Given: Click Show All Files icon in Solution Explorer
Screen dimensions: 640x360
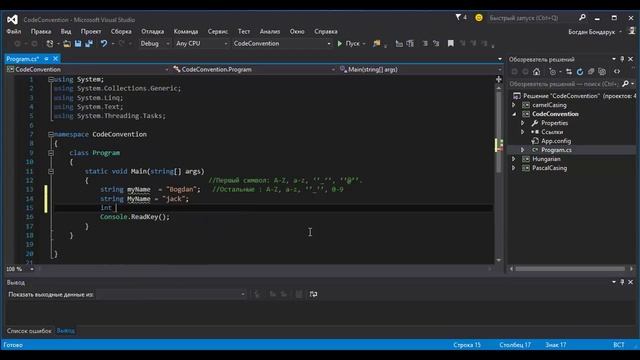Looking at the screenshot, I should 602,72.
